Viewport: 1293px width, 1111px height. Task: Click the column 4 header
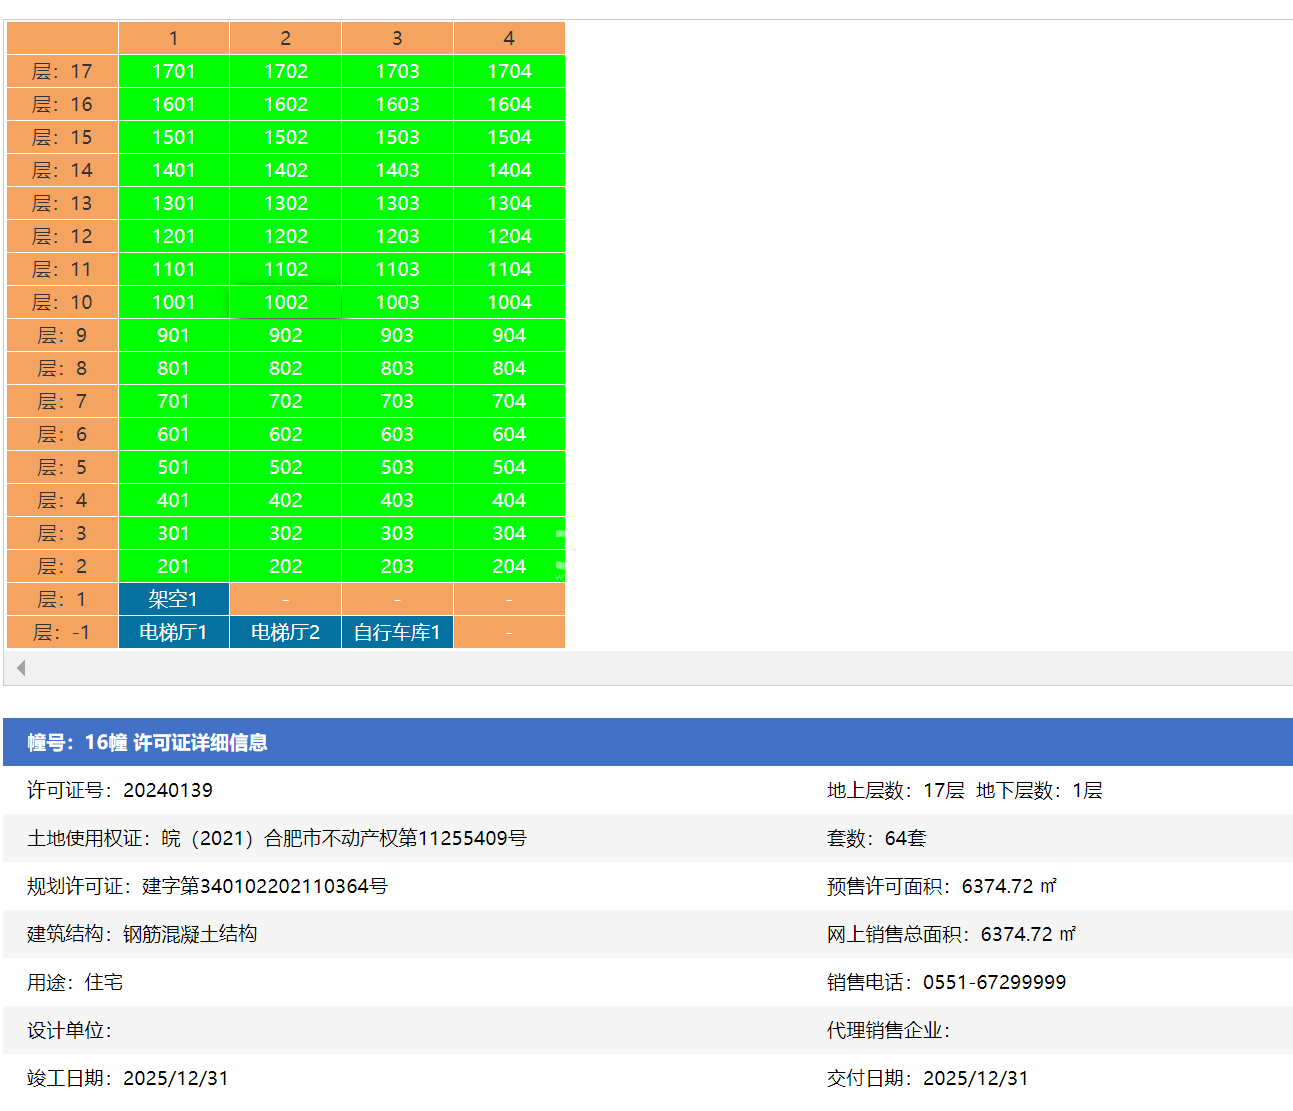tap(510, 38)
